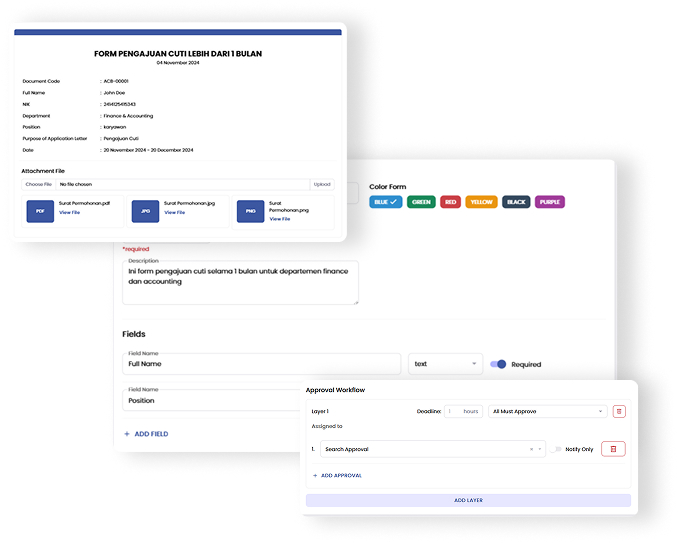
Task: Remove the Search Approval row via trash icon
Action: [x=613, y=449]
